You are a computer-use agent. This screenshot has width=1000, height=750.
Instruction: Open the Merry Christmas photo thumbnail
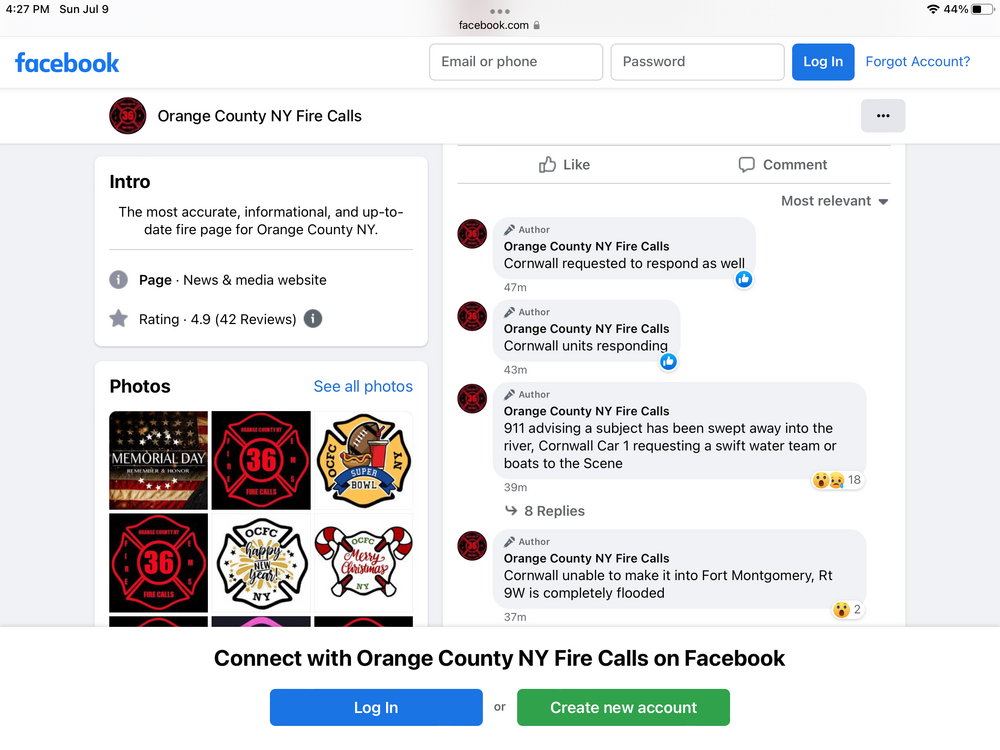[364, 563]
